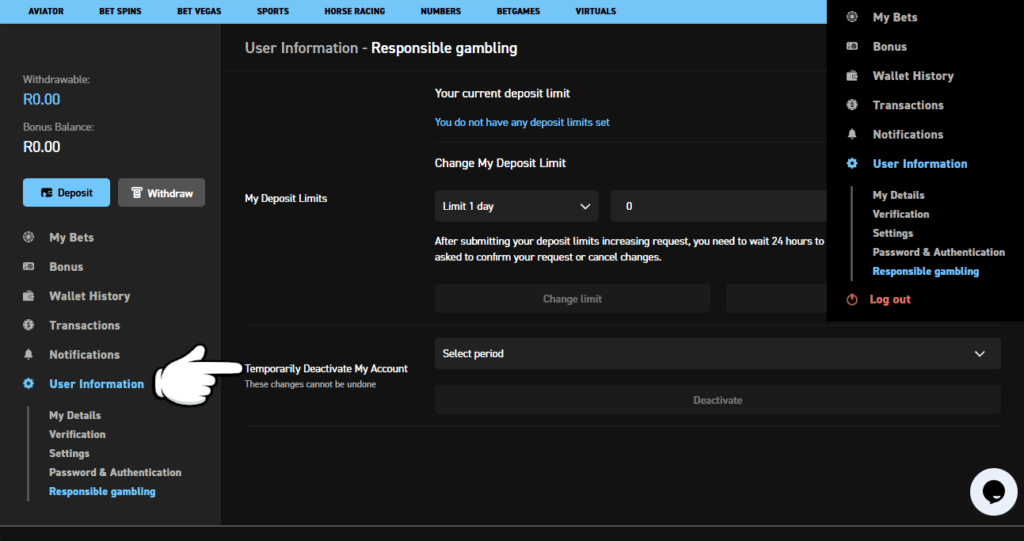Click the Wallet History icon in left sidebar

point(29,296)
